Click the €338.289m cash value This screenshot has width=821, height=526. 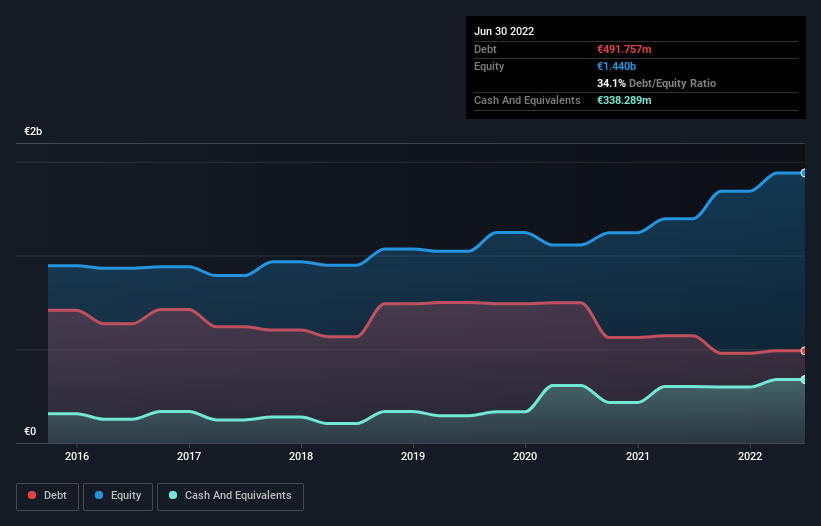point(624,100)
